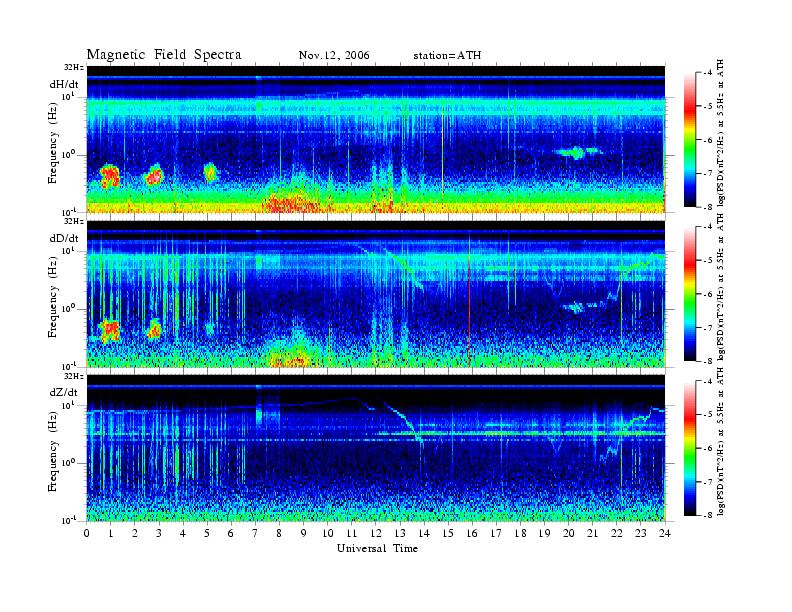Click the -6 tick on the dH/dt color scale
Screen dimensions: 792x612
(x=707, y=140)
